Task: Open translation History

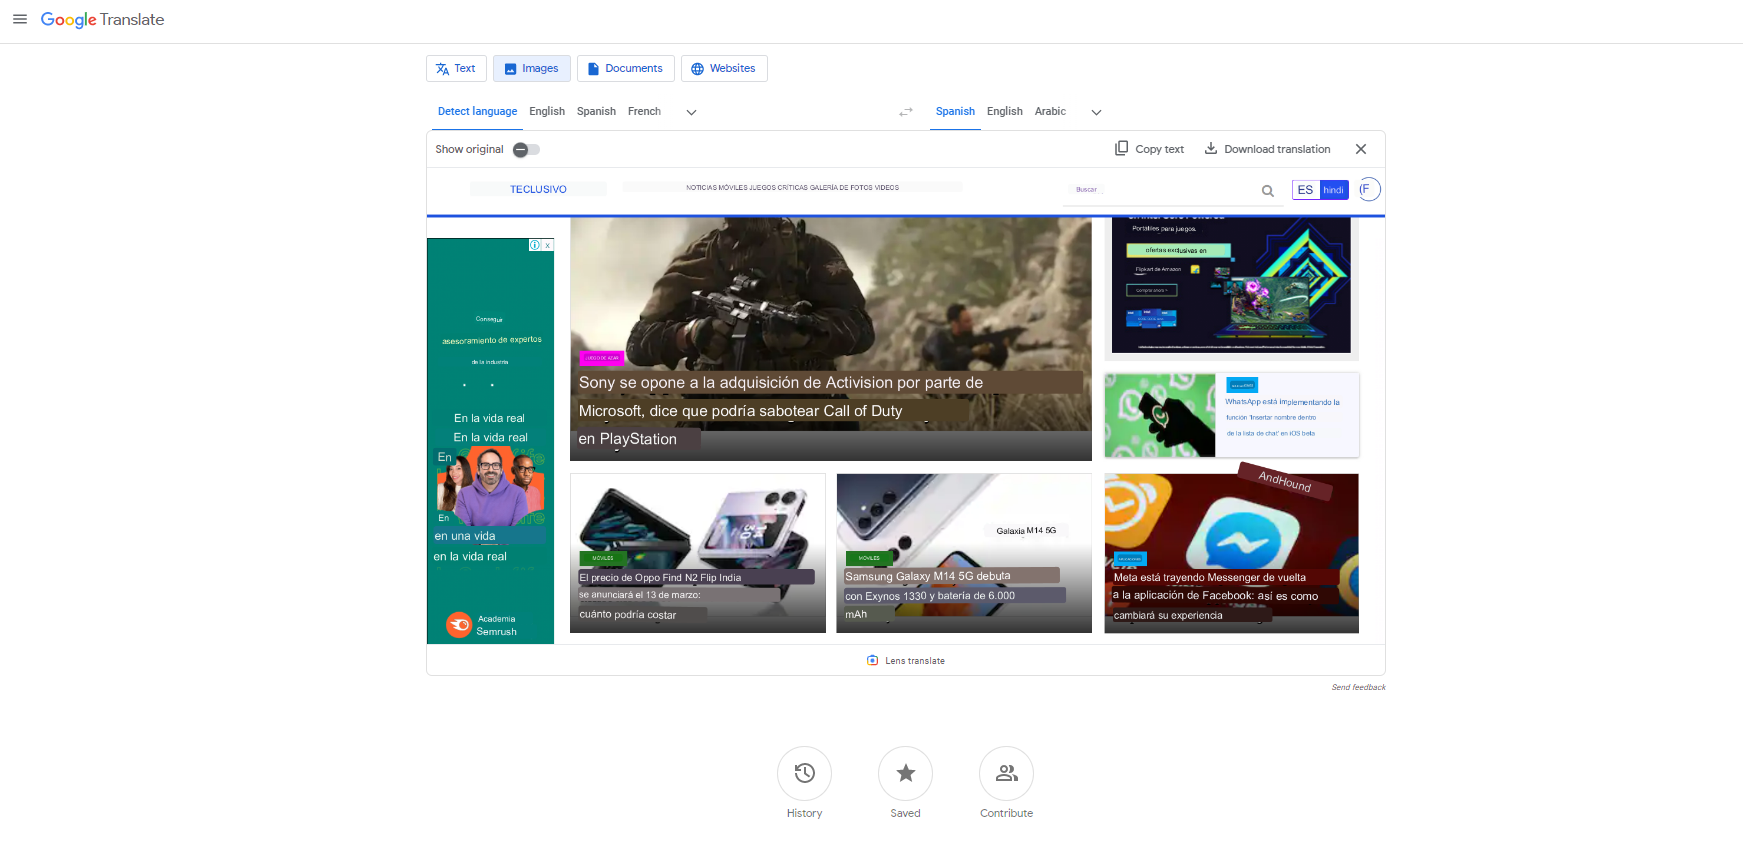Action: pyautogui.click(x=804, y=773)
